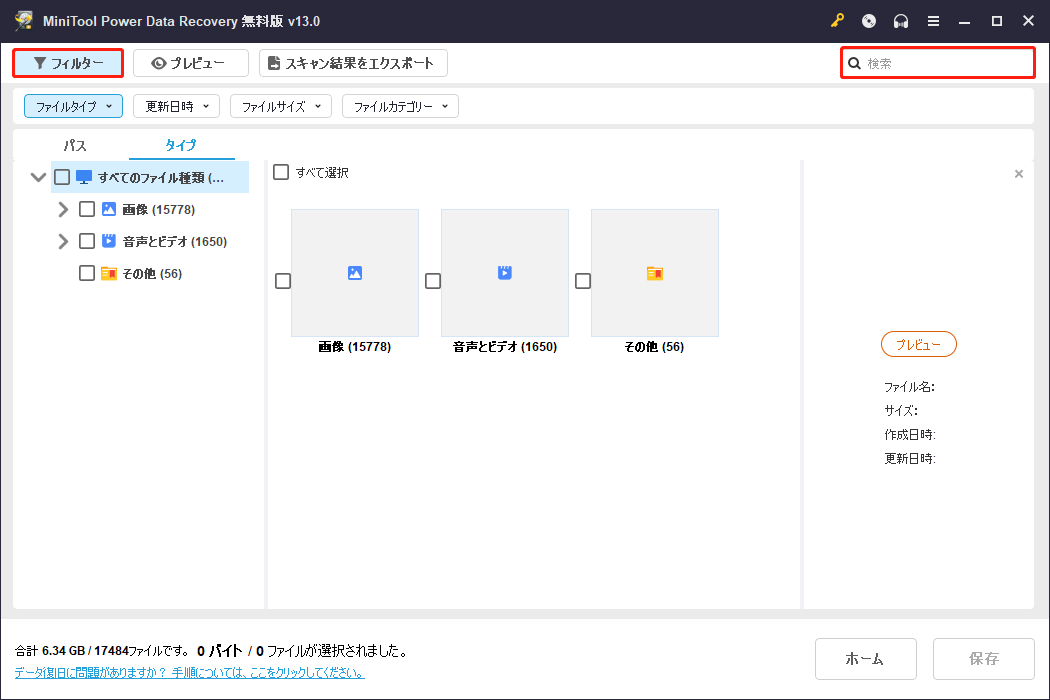
Task: Click the 音声とビデオ media icon in tree
Action: click(x=108, y=240)
